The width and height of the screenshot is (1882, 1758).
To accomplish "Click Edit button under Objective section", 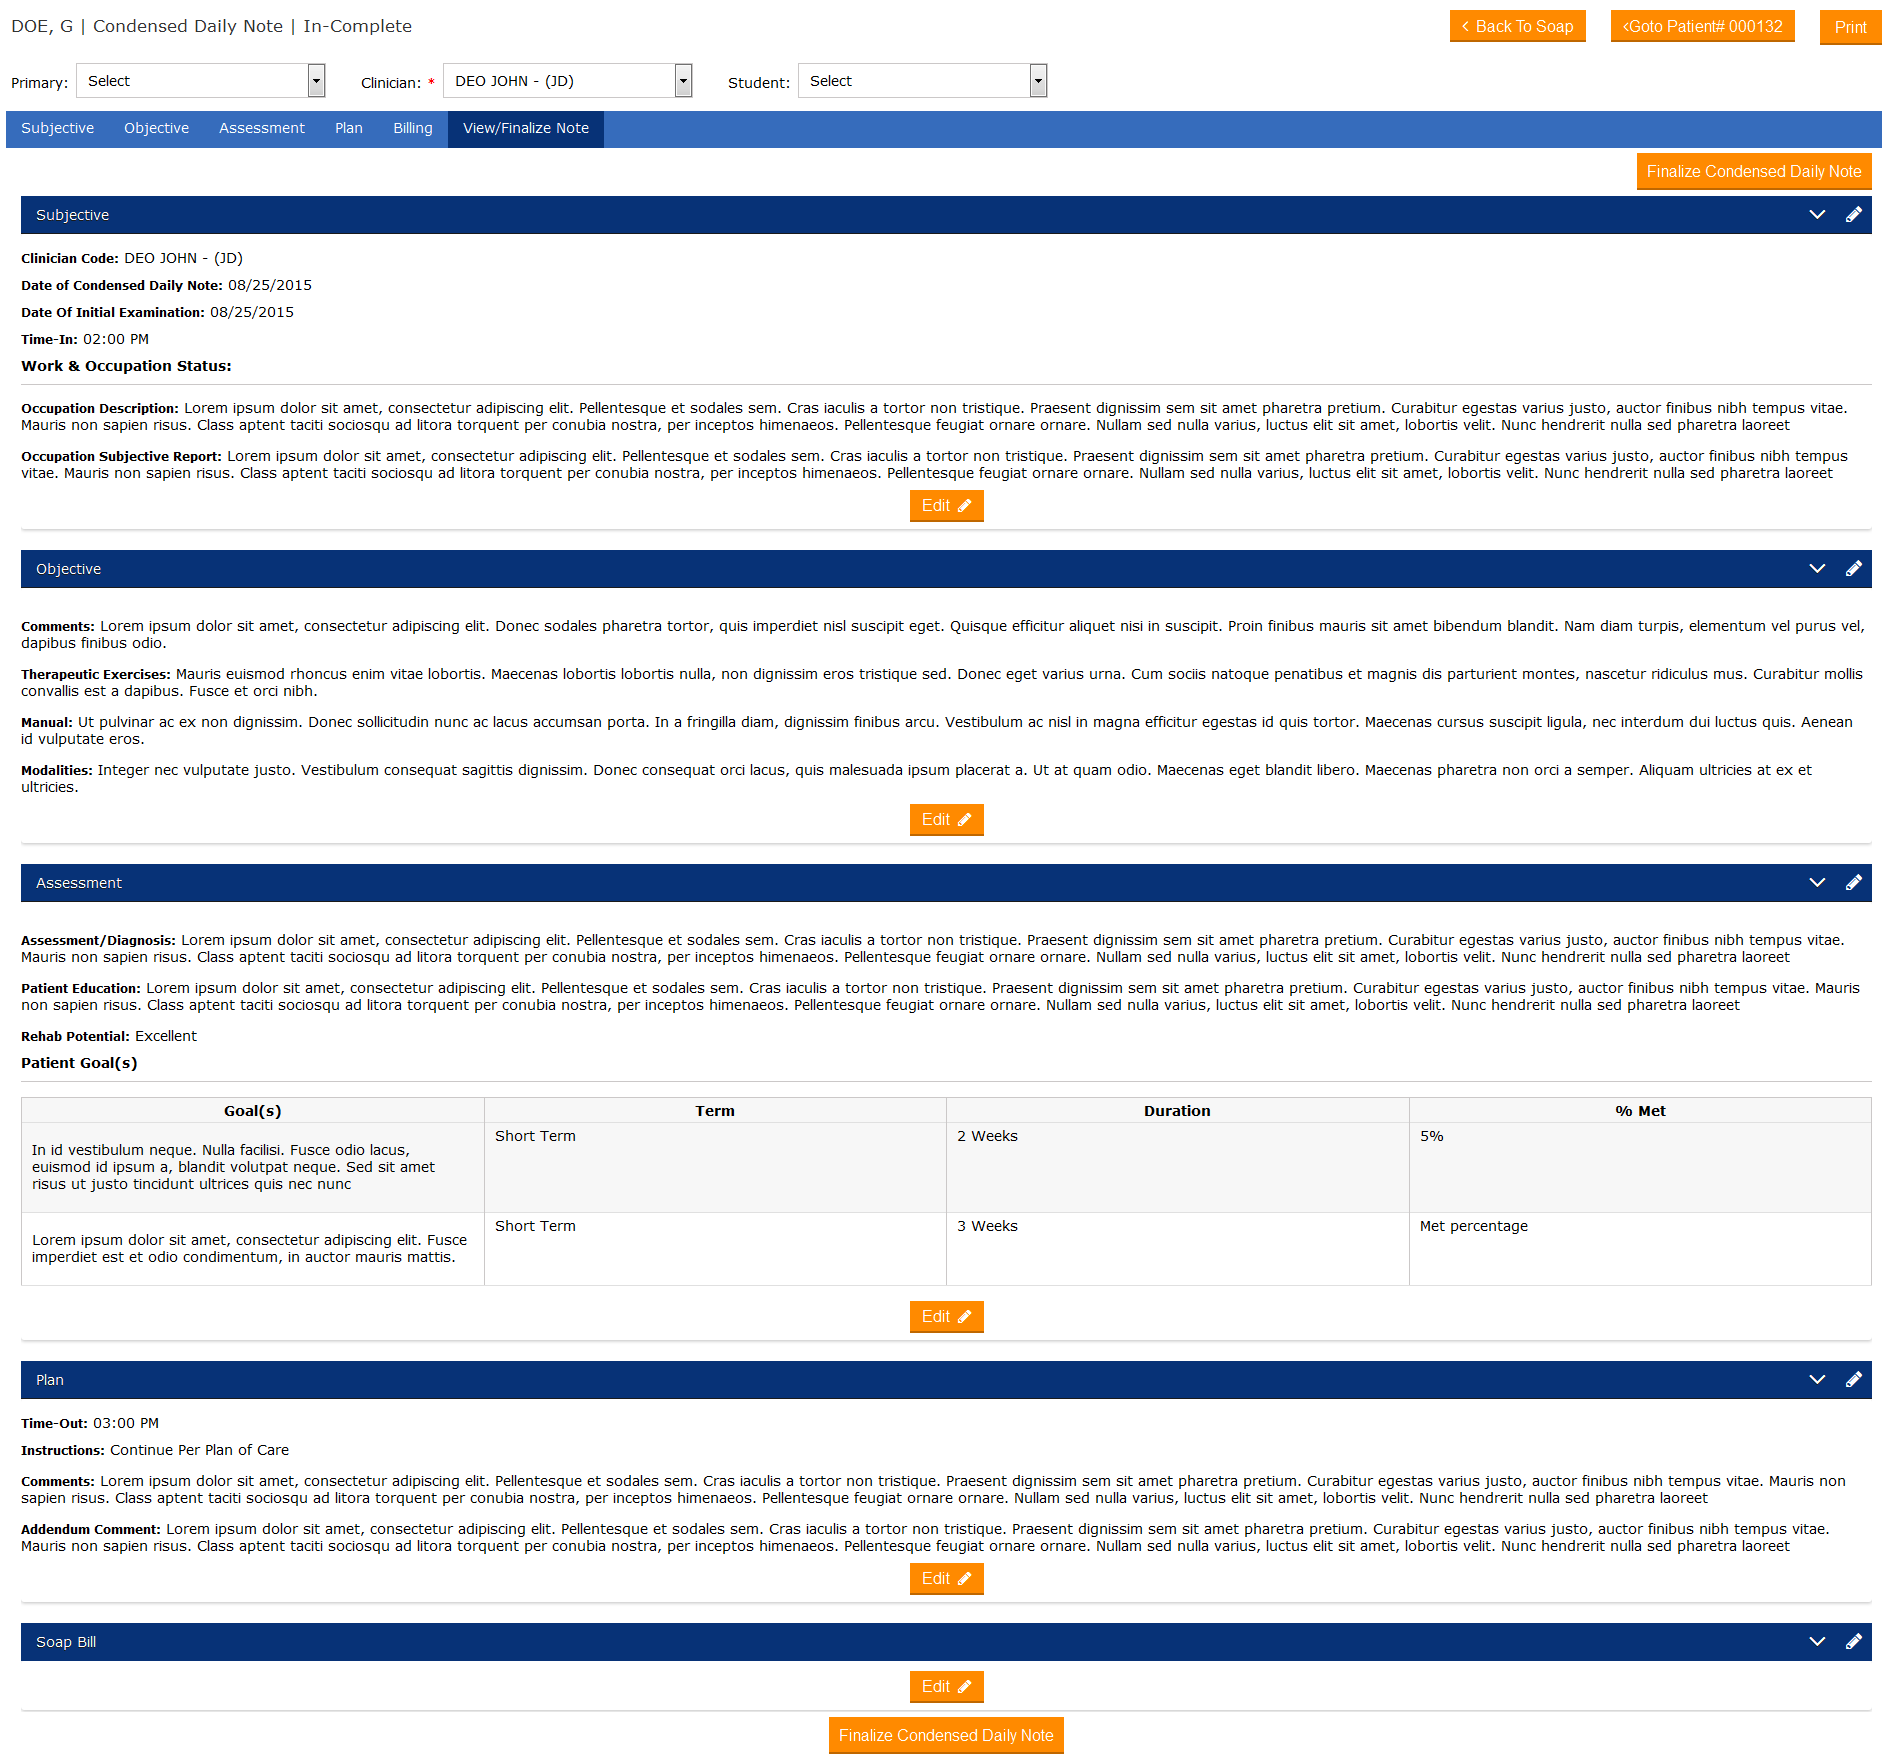I will (946, 820).
